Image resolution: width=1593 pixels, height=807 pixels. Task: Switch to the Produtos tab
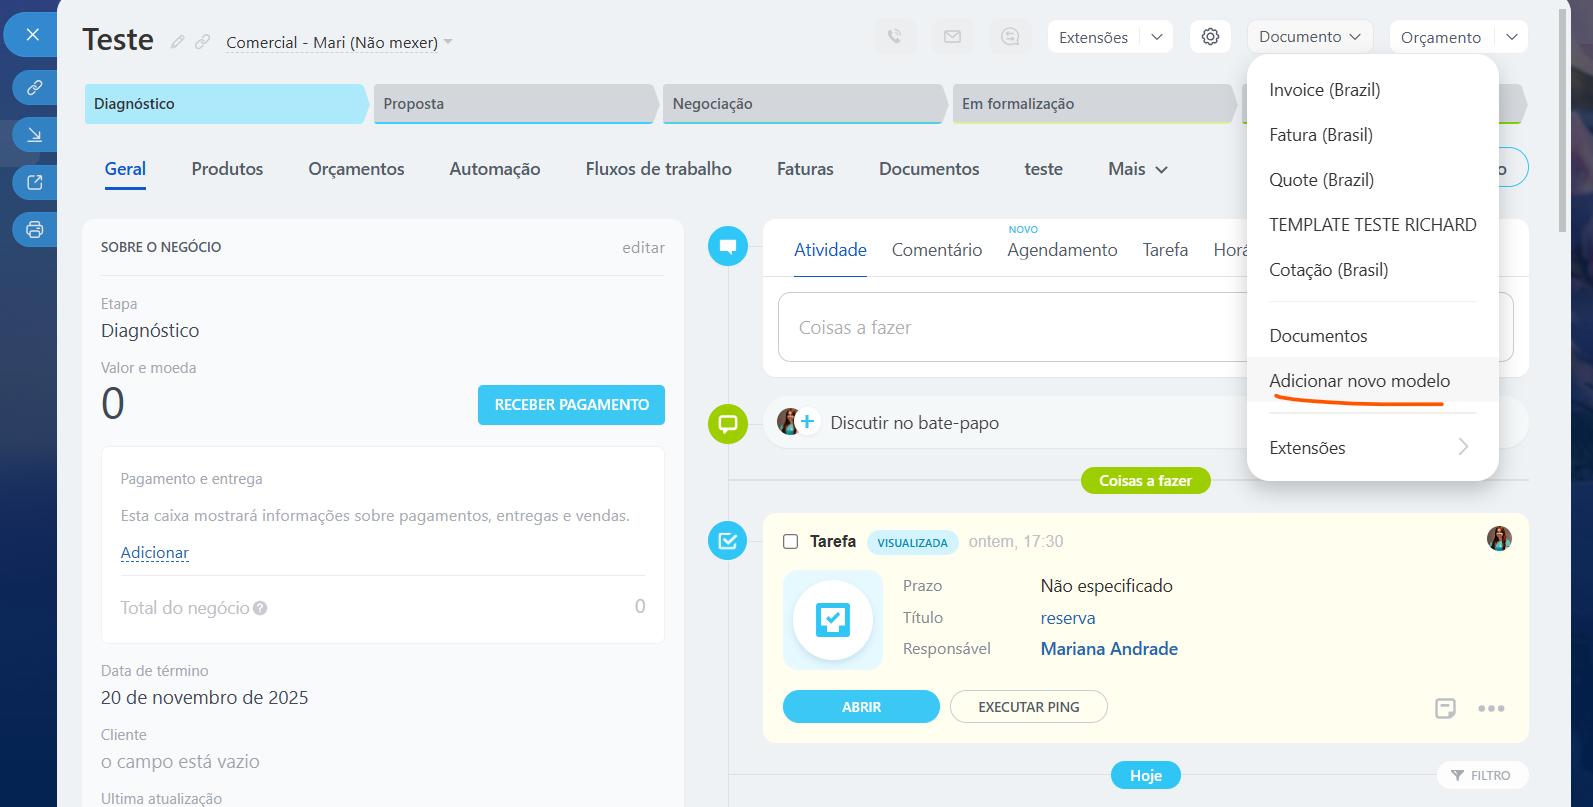[x=227, y=169]
